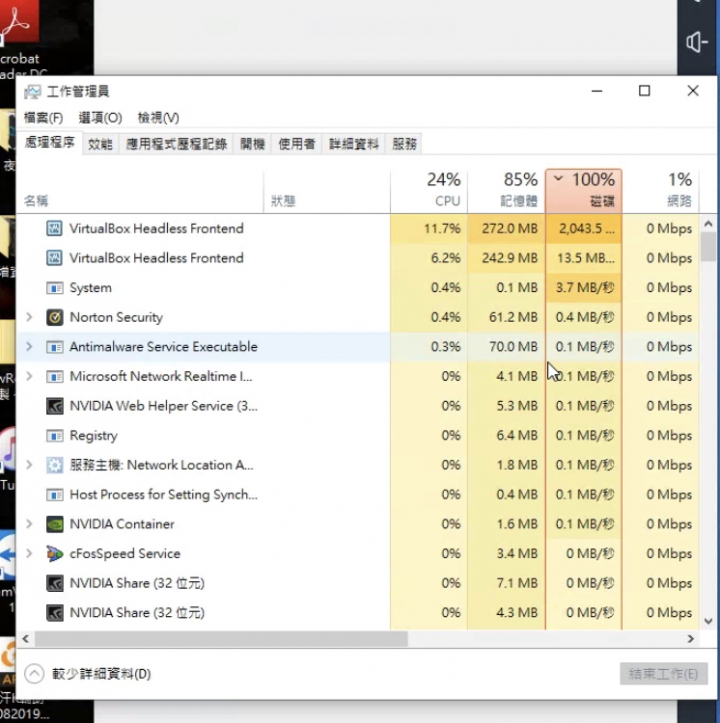Click the vertical scrollbar up arrow
This screenshot has height=723, width=720.
coord(708,224)
